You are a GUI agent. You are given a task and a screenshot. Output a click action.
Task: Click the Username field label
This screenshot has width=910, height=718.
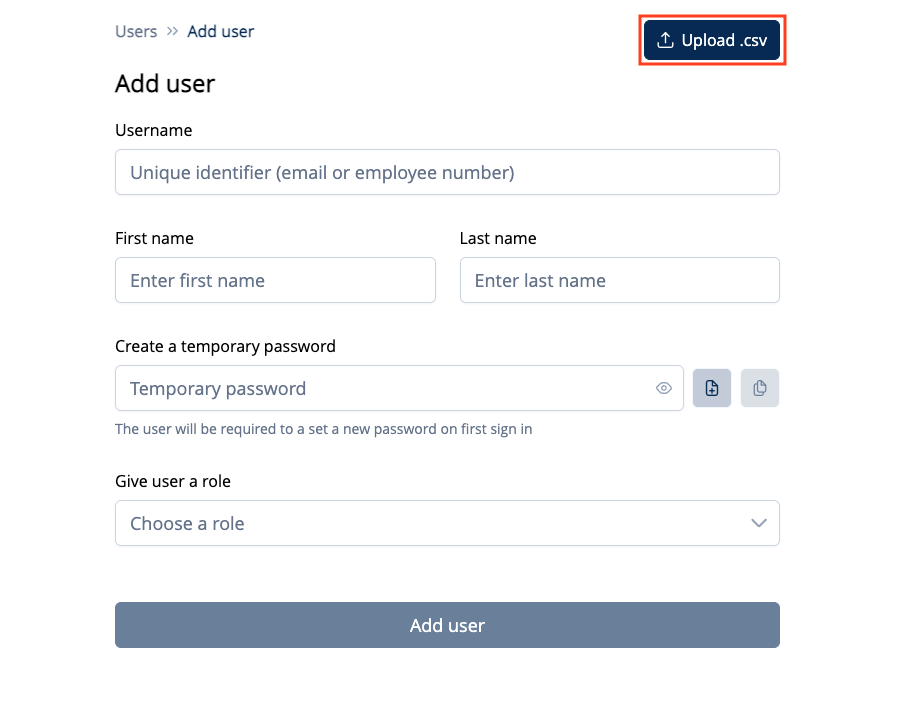(x=153, y=130)
